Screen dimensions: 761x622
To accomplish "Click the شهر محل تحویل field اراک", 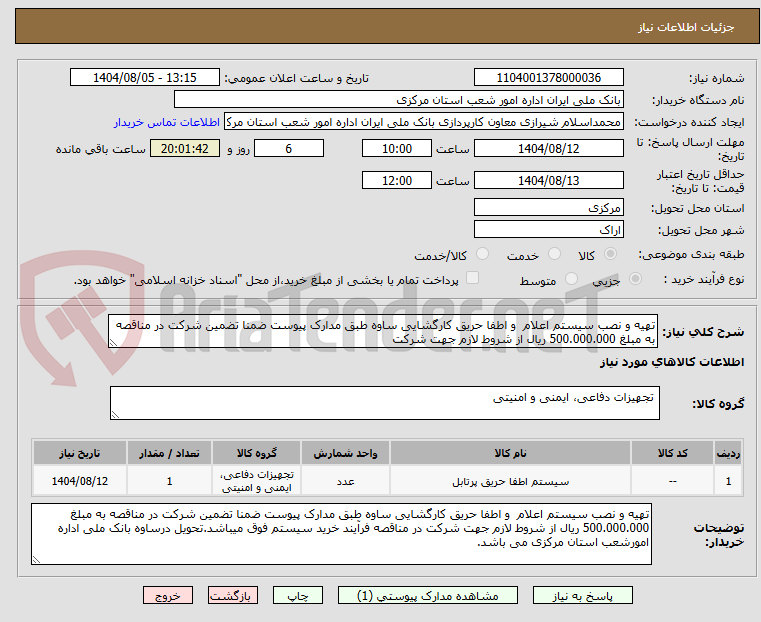I will point(548,229).
